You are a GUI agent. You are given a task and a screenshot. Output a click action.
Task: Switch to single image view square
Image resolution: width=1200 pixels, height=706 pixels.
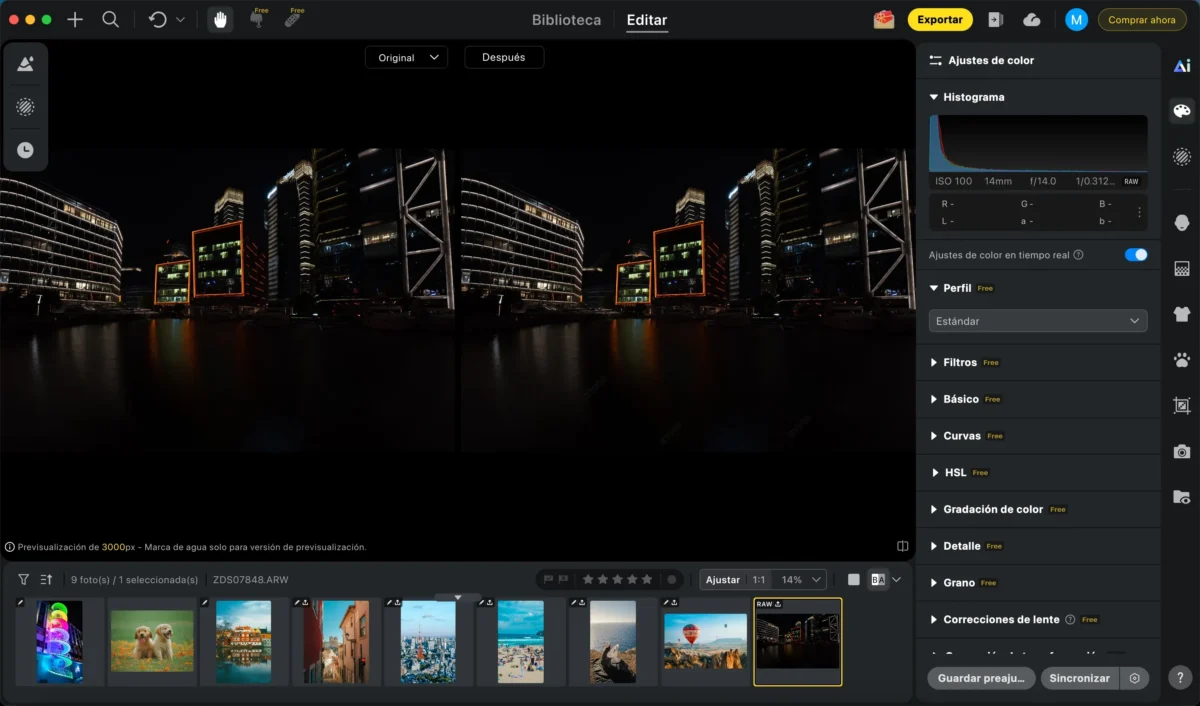pyautogui.click(x=853, y=580)
